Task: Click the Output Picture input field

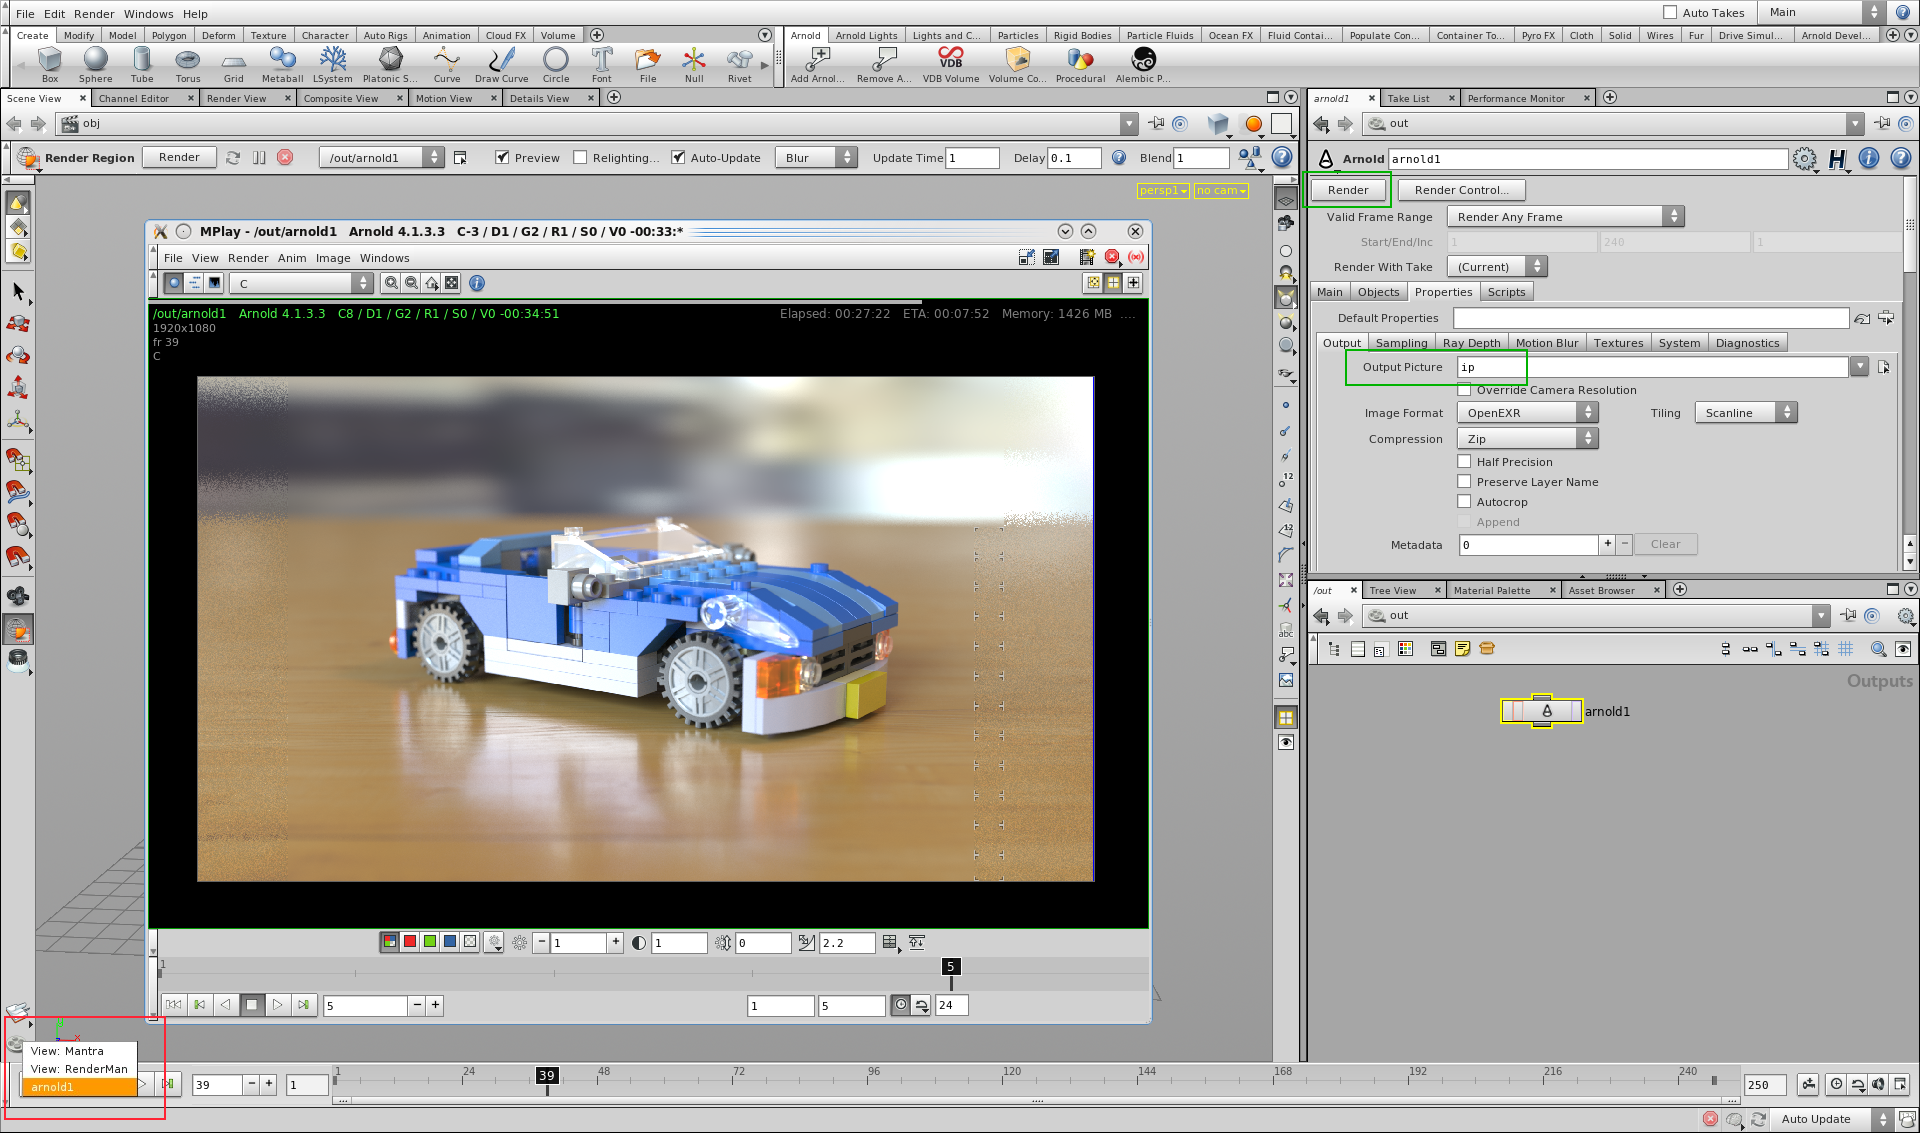Action: click(1651, 367)
